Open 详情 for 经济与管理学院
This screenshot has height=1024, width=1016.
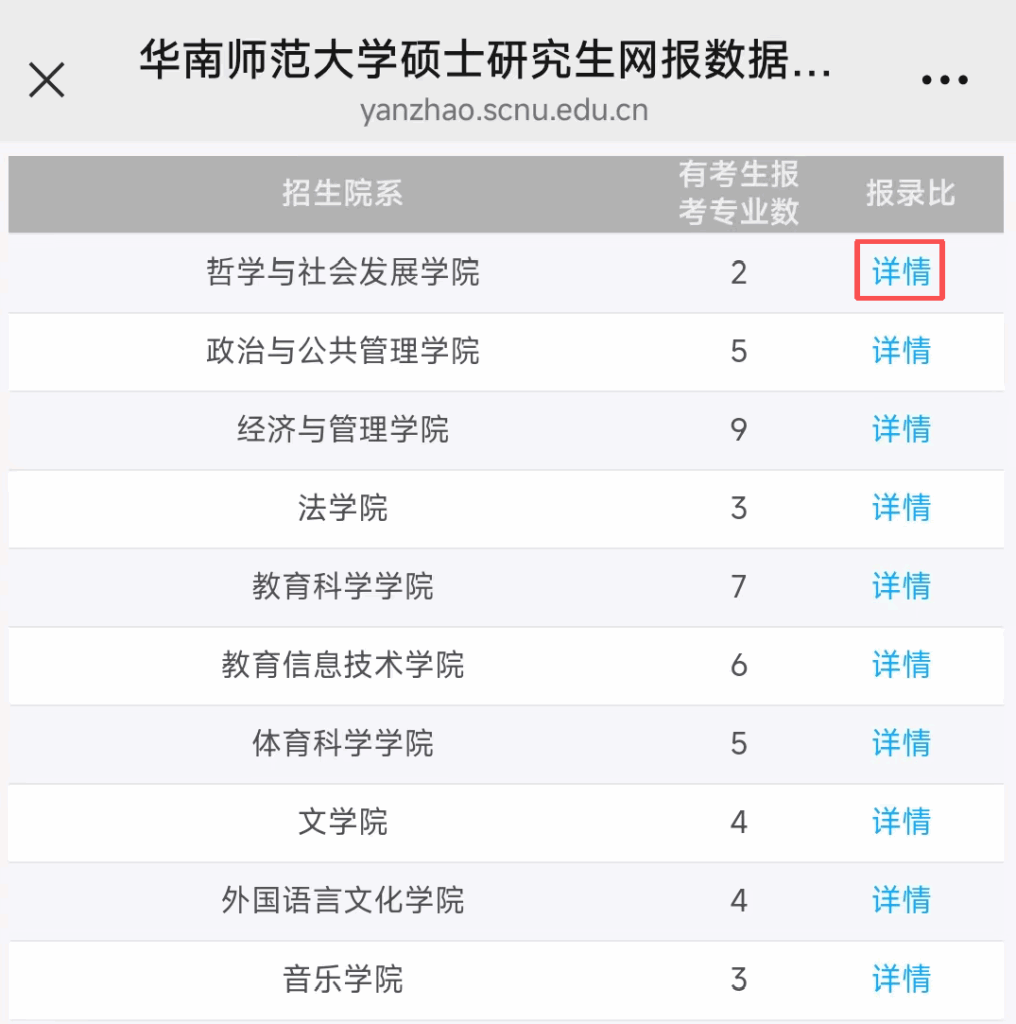[901, 429]
